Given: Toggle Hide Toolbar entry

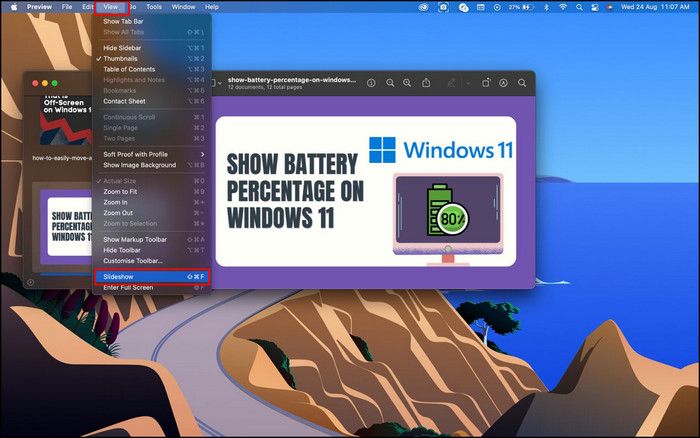Looking at the screenshot, I should pyautogui.click(x=152, y=250).
